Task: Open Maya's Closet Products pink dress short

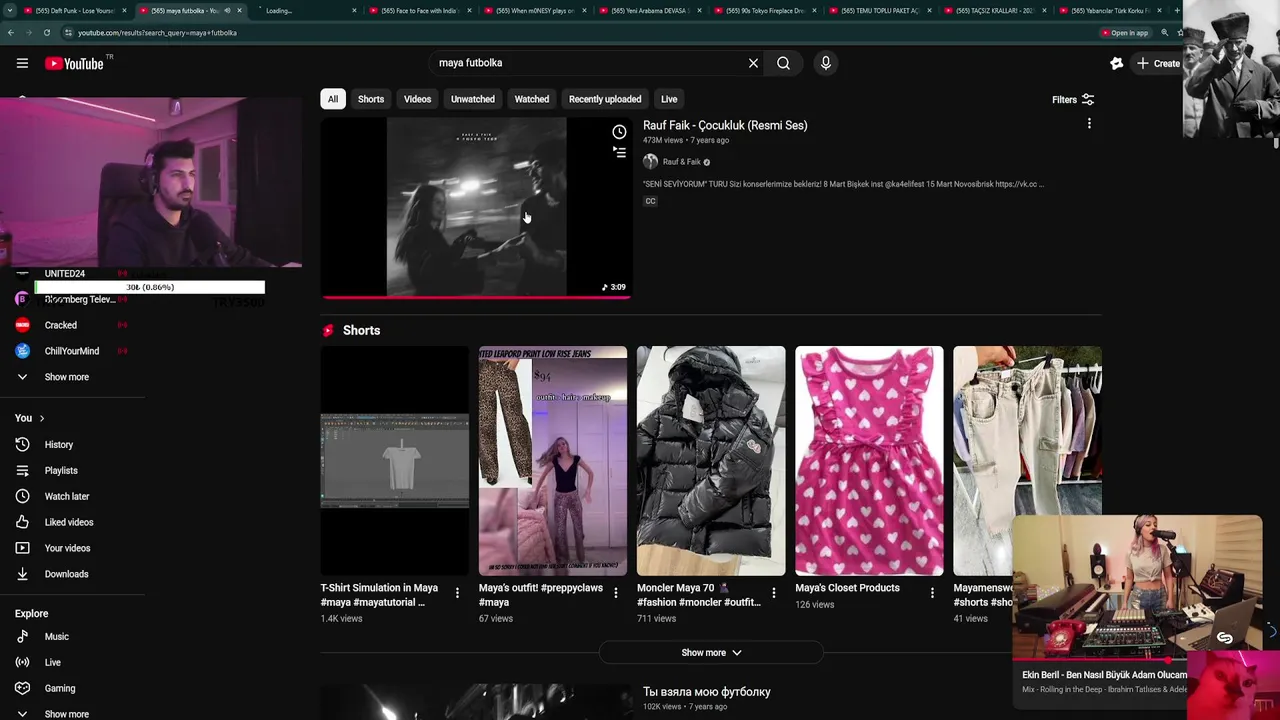Action: click(869, 461)
